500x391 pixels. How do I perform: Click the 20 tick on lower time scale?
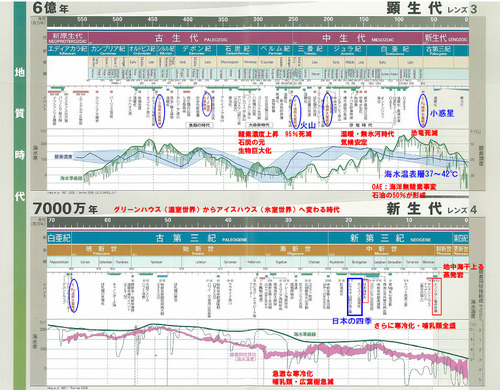pos(348,220)
